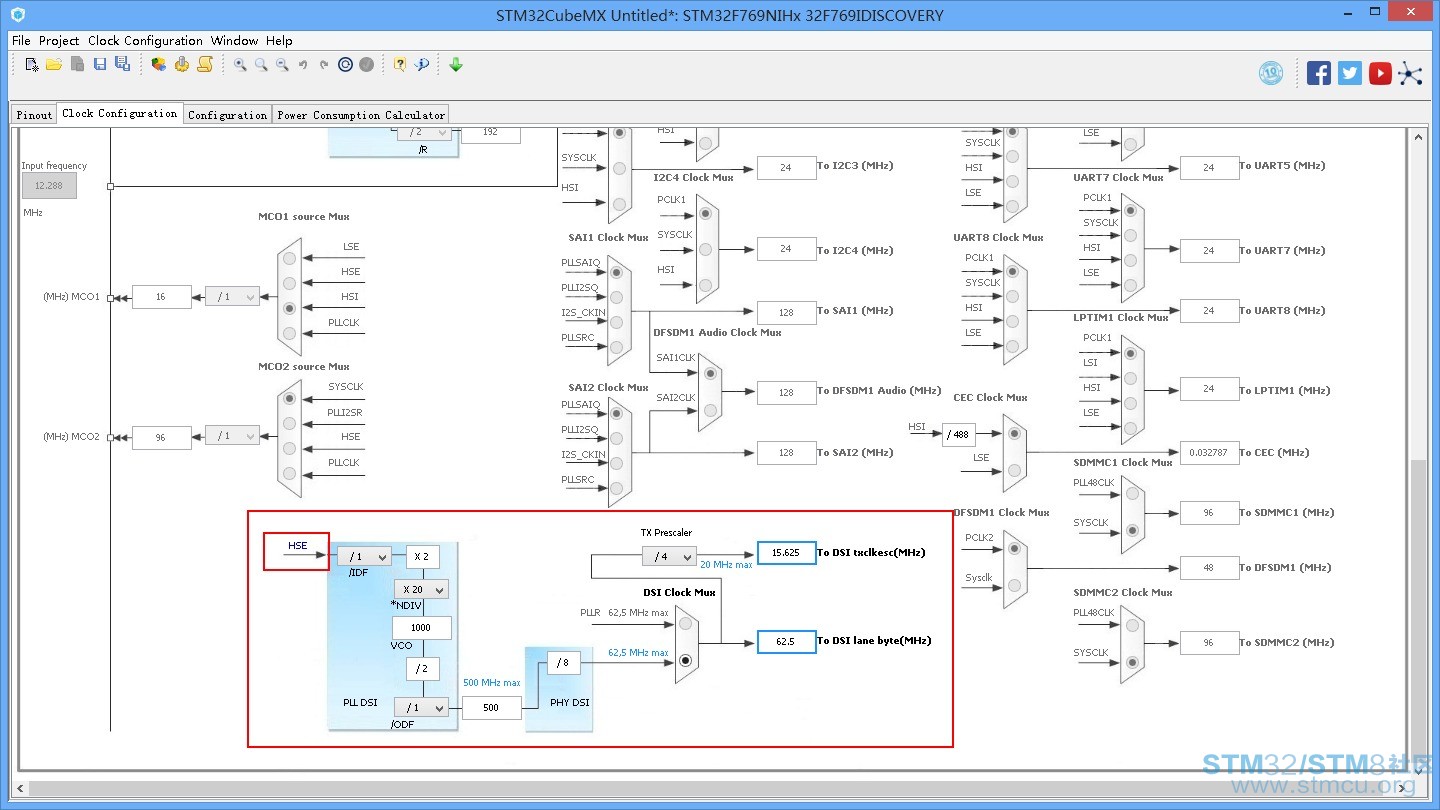This screenshot has height=810, width=1440.
Task: Click the green download arrow icon
Action: tap(456, 65)
